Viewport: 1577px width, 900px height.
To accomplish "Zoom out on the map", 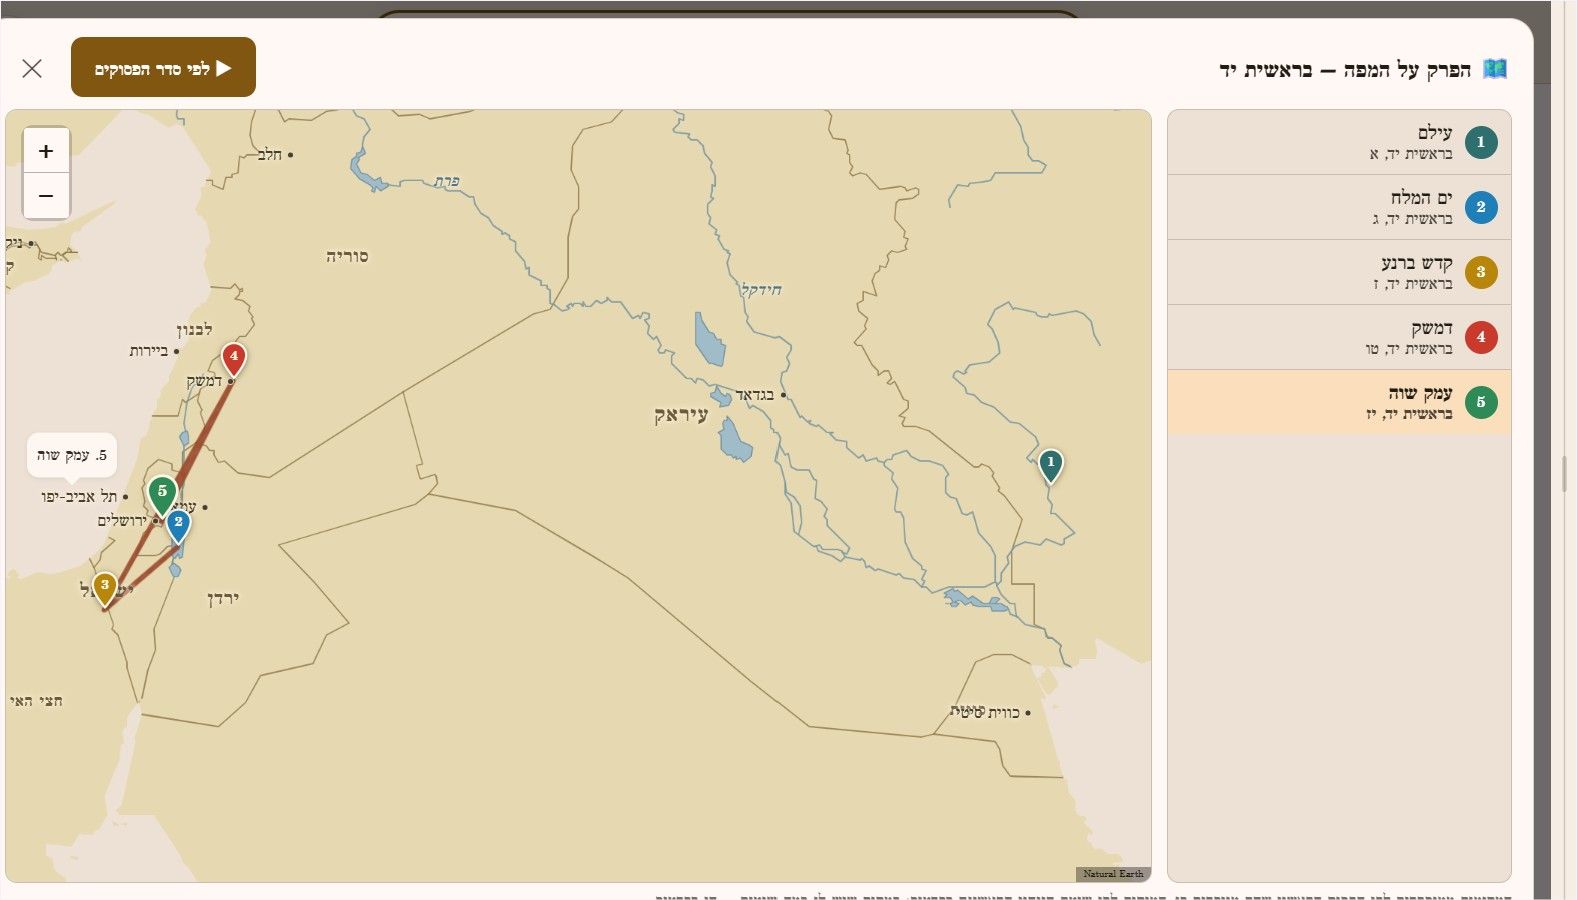I will (x=46, y=196).
